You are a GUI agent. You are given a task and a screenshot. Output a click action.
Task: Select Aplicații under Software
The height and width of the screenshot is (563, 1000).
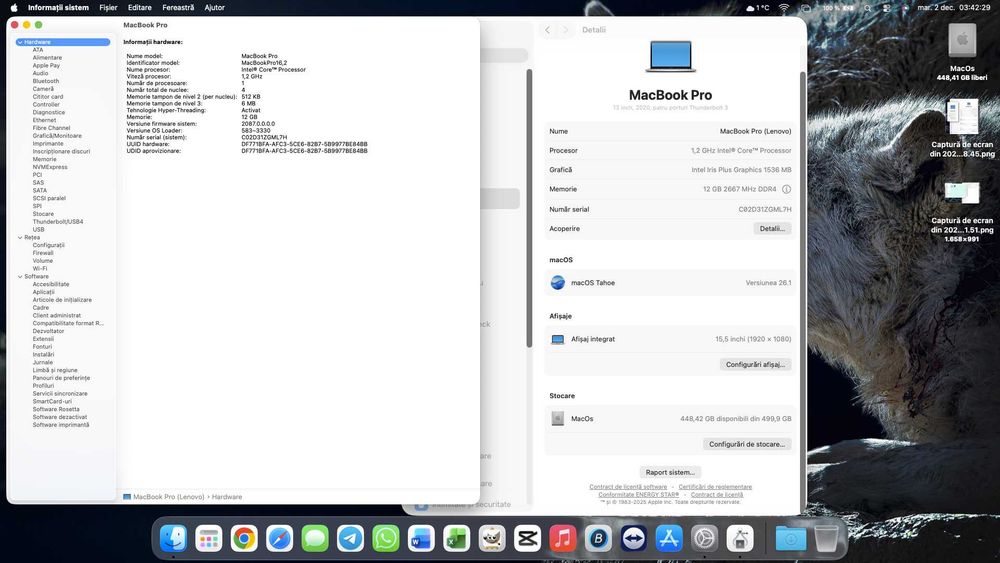43,292
